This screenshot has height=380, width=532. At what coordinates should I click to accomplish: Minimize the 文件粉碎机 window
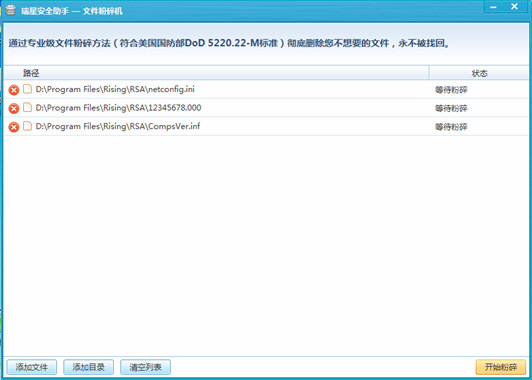click(494, 6)
